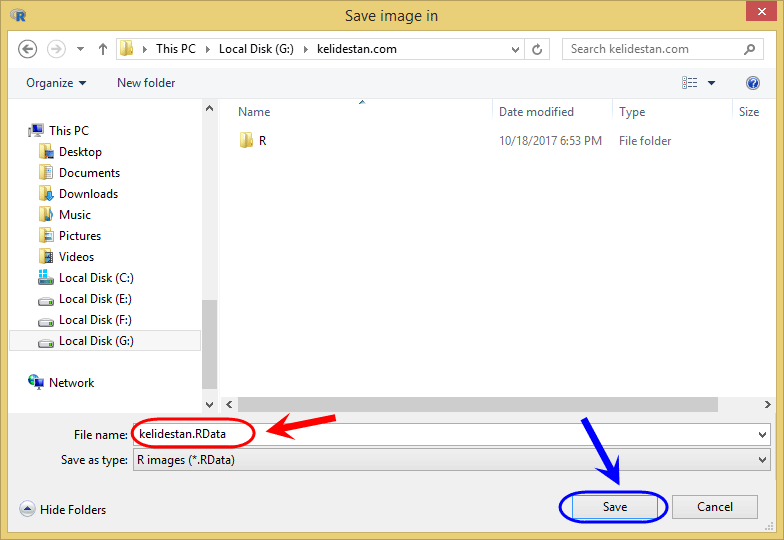Open the Save as type combo box
This screenshot has width=784, height=540.
[451, 460]
